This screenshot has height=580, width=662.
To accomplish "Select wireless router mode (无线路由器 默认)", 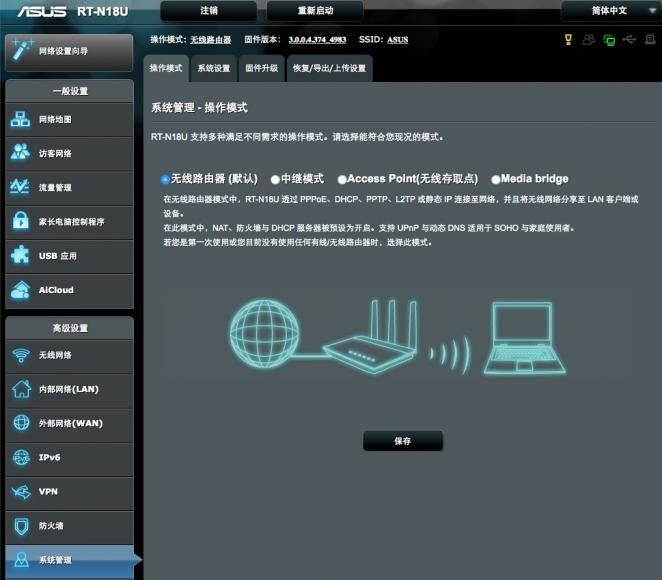I will (165, 180).
